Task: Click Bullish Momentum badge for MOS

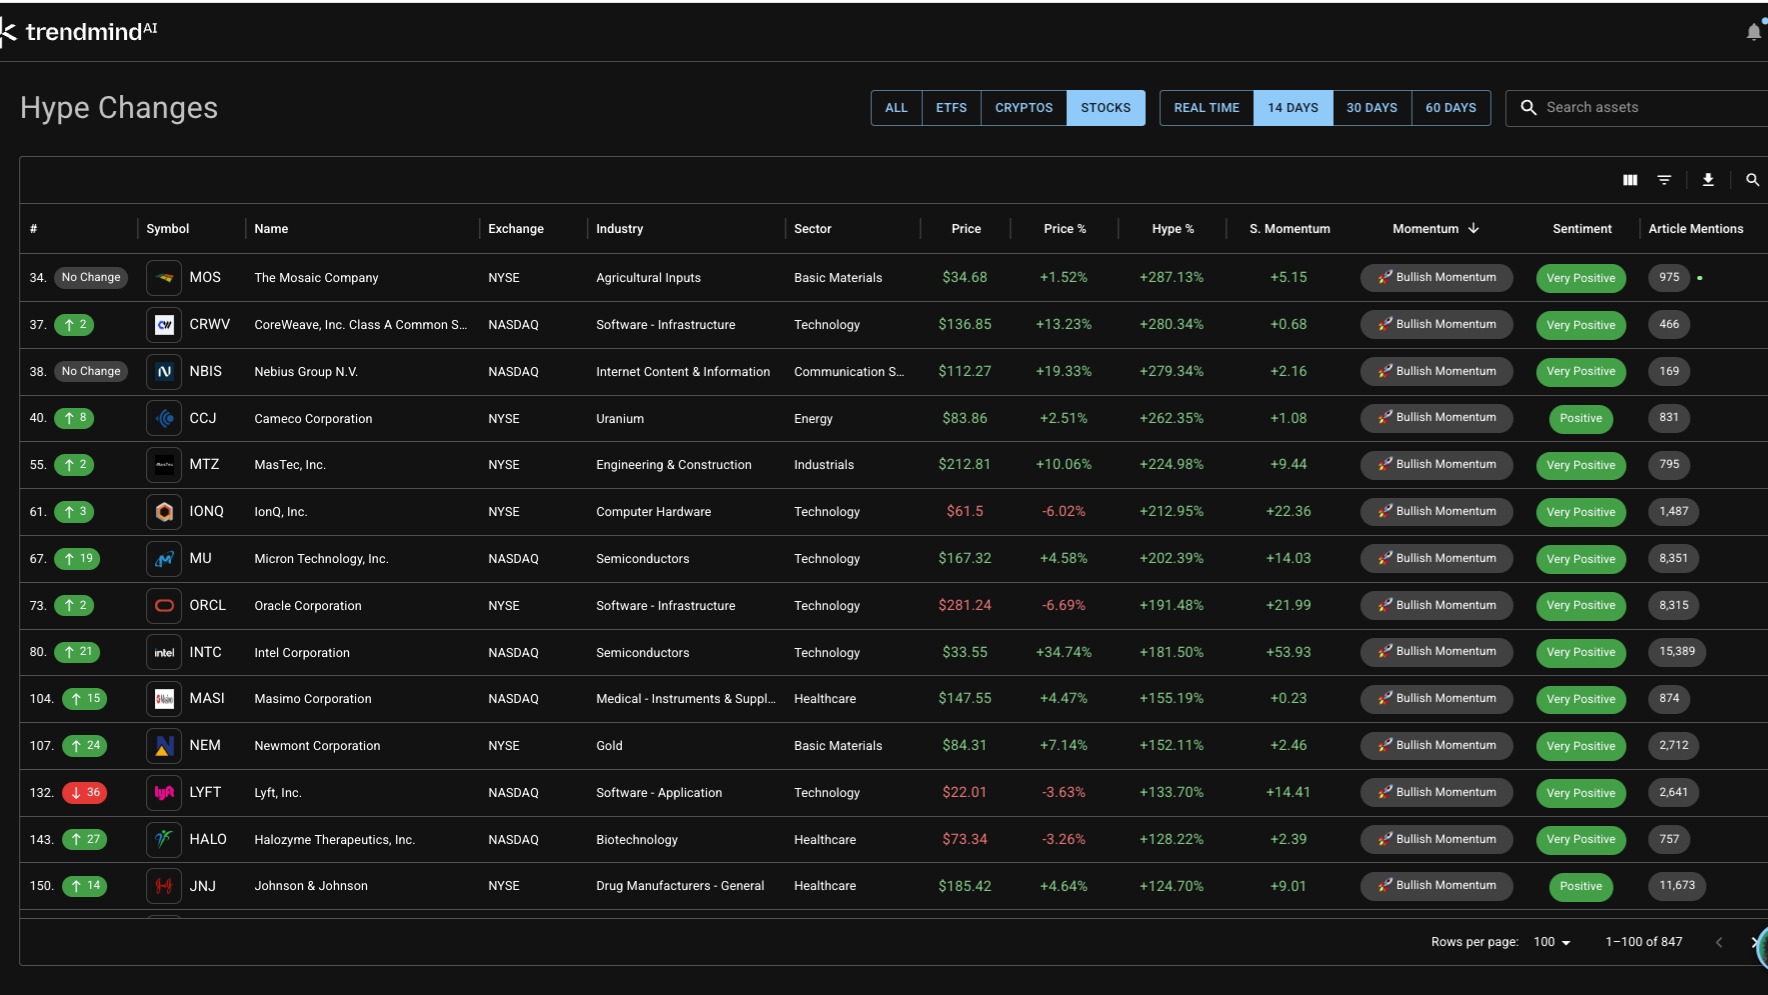Action: 1436,278
